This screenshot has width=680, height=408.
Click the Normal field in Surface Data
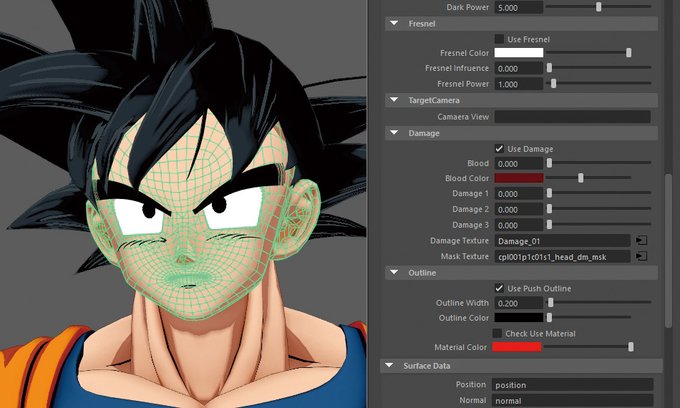pyautogui.click(x=572, y=401)
